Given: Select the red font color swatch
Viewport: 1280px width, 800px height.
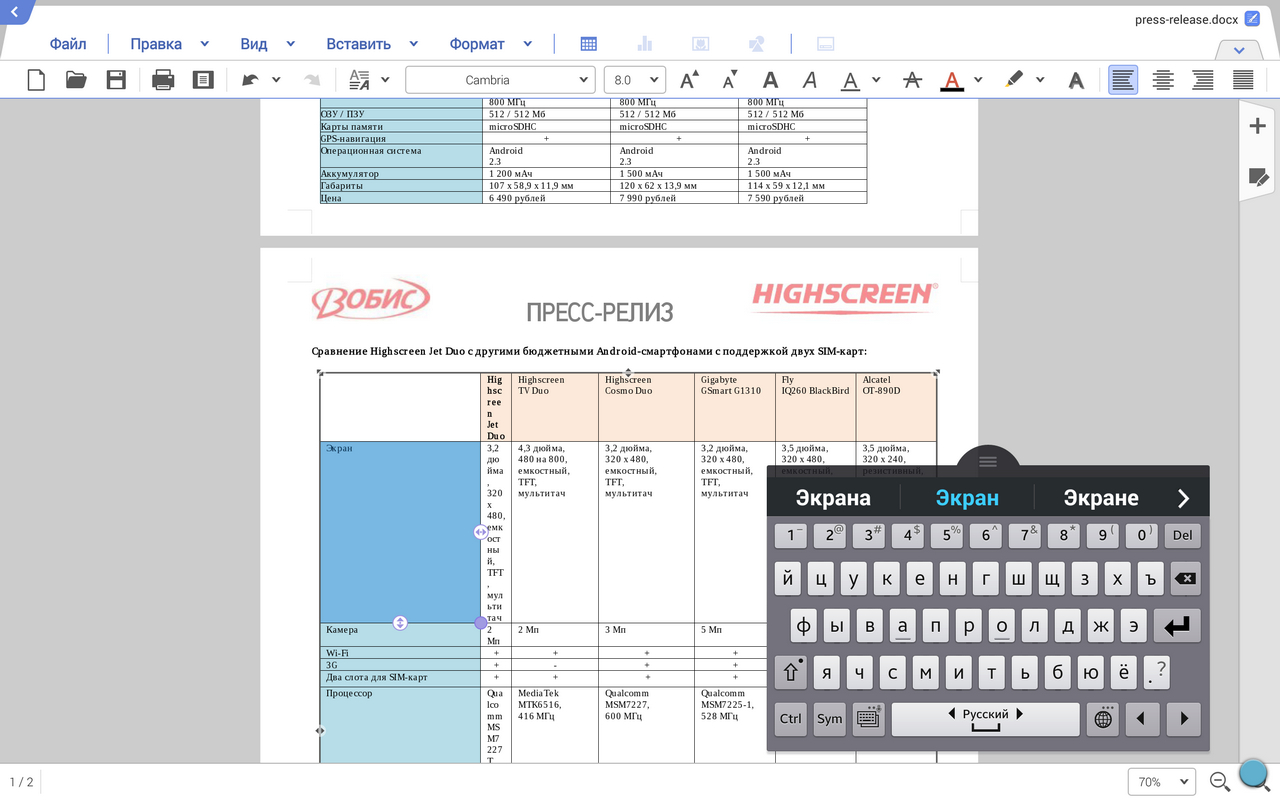Looking at the screenshot, I should (x=952, y=80).
